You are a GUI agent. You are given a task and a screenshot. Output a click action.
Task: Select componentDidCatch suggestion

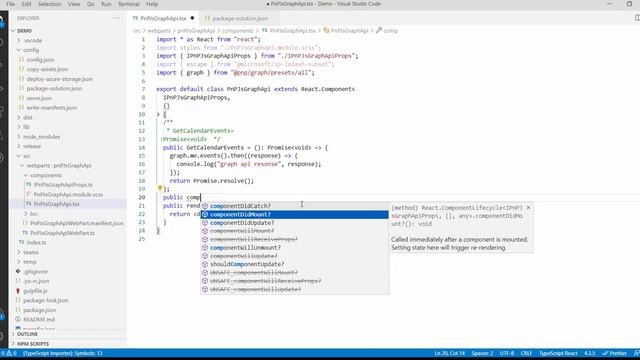pos(294,206)
